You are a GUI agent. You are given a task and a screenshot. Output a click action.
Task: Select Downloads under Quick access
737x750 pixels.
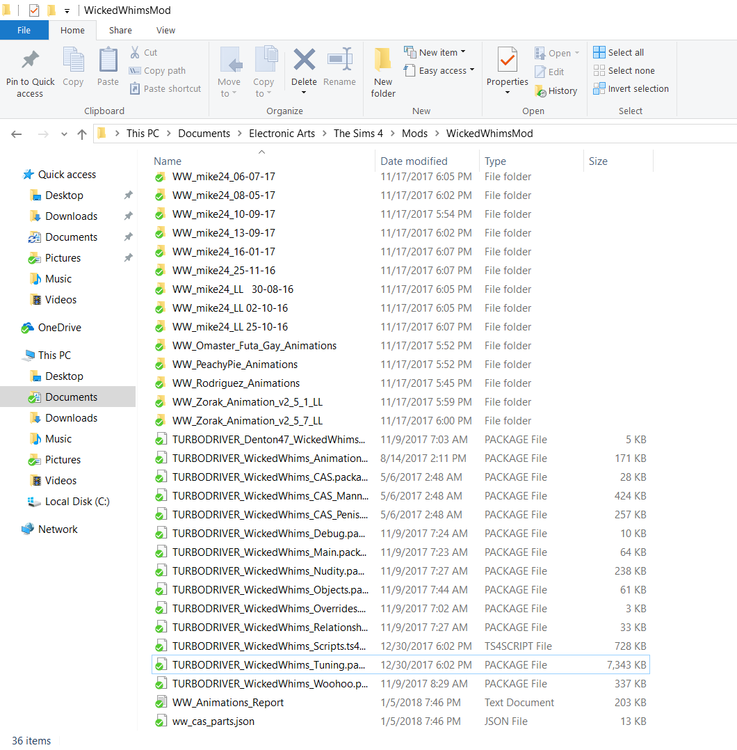click(x=63, y=216)
